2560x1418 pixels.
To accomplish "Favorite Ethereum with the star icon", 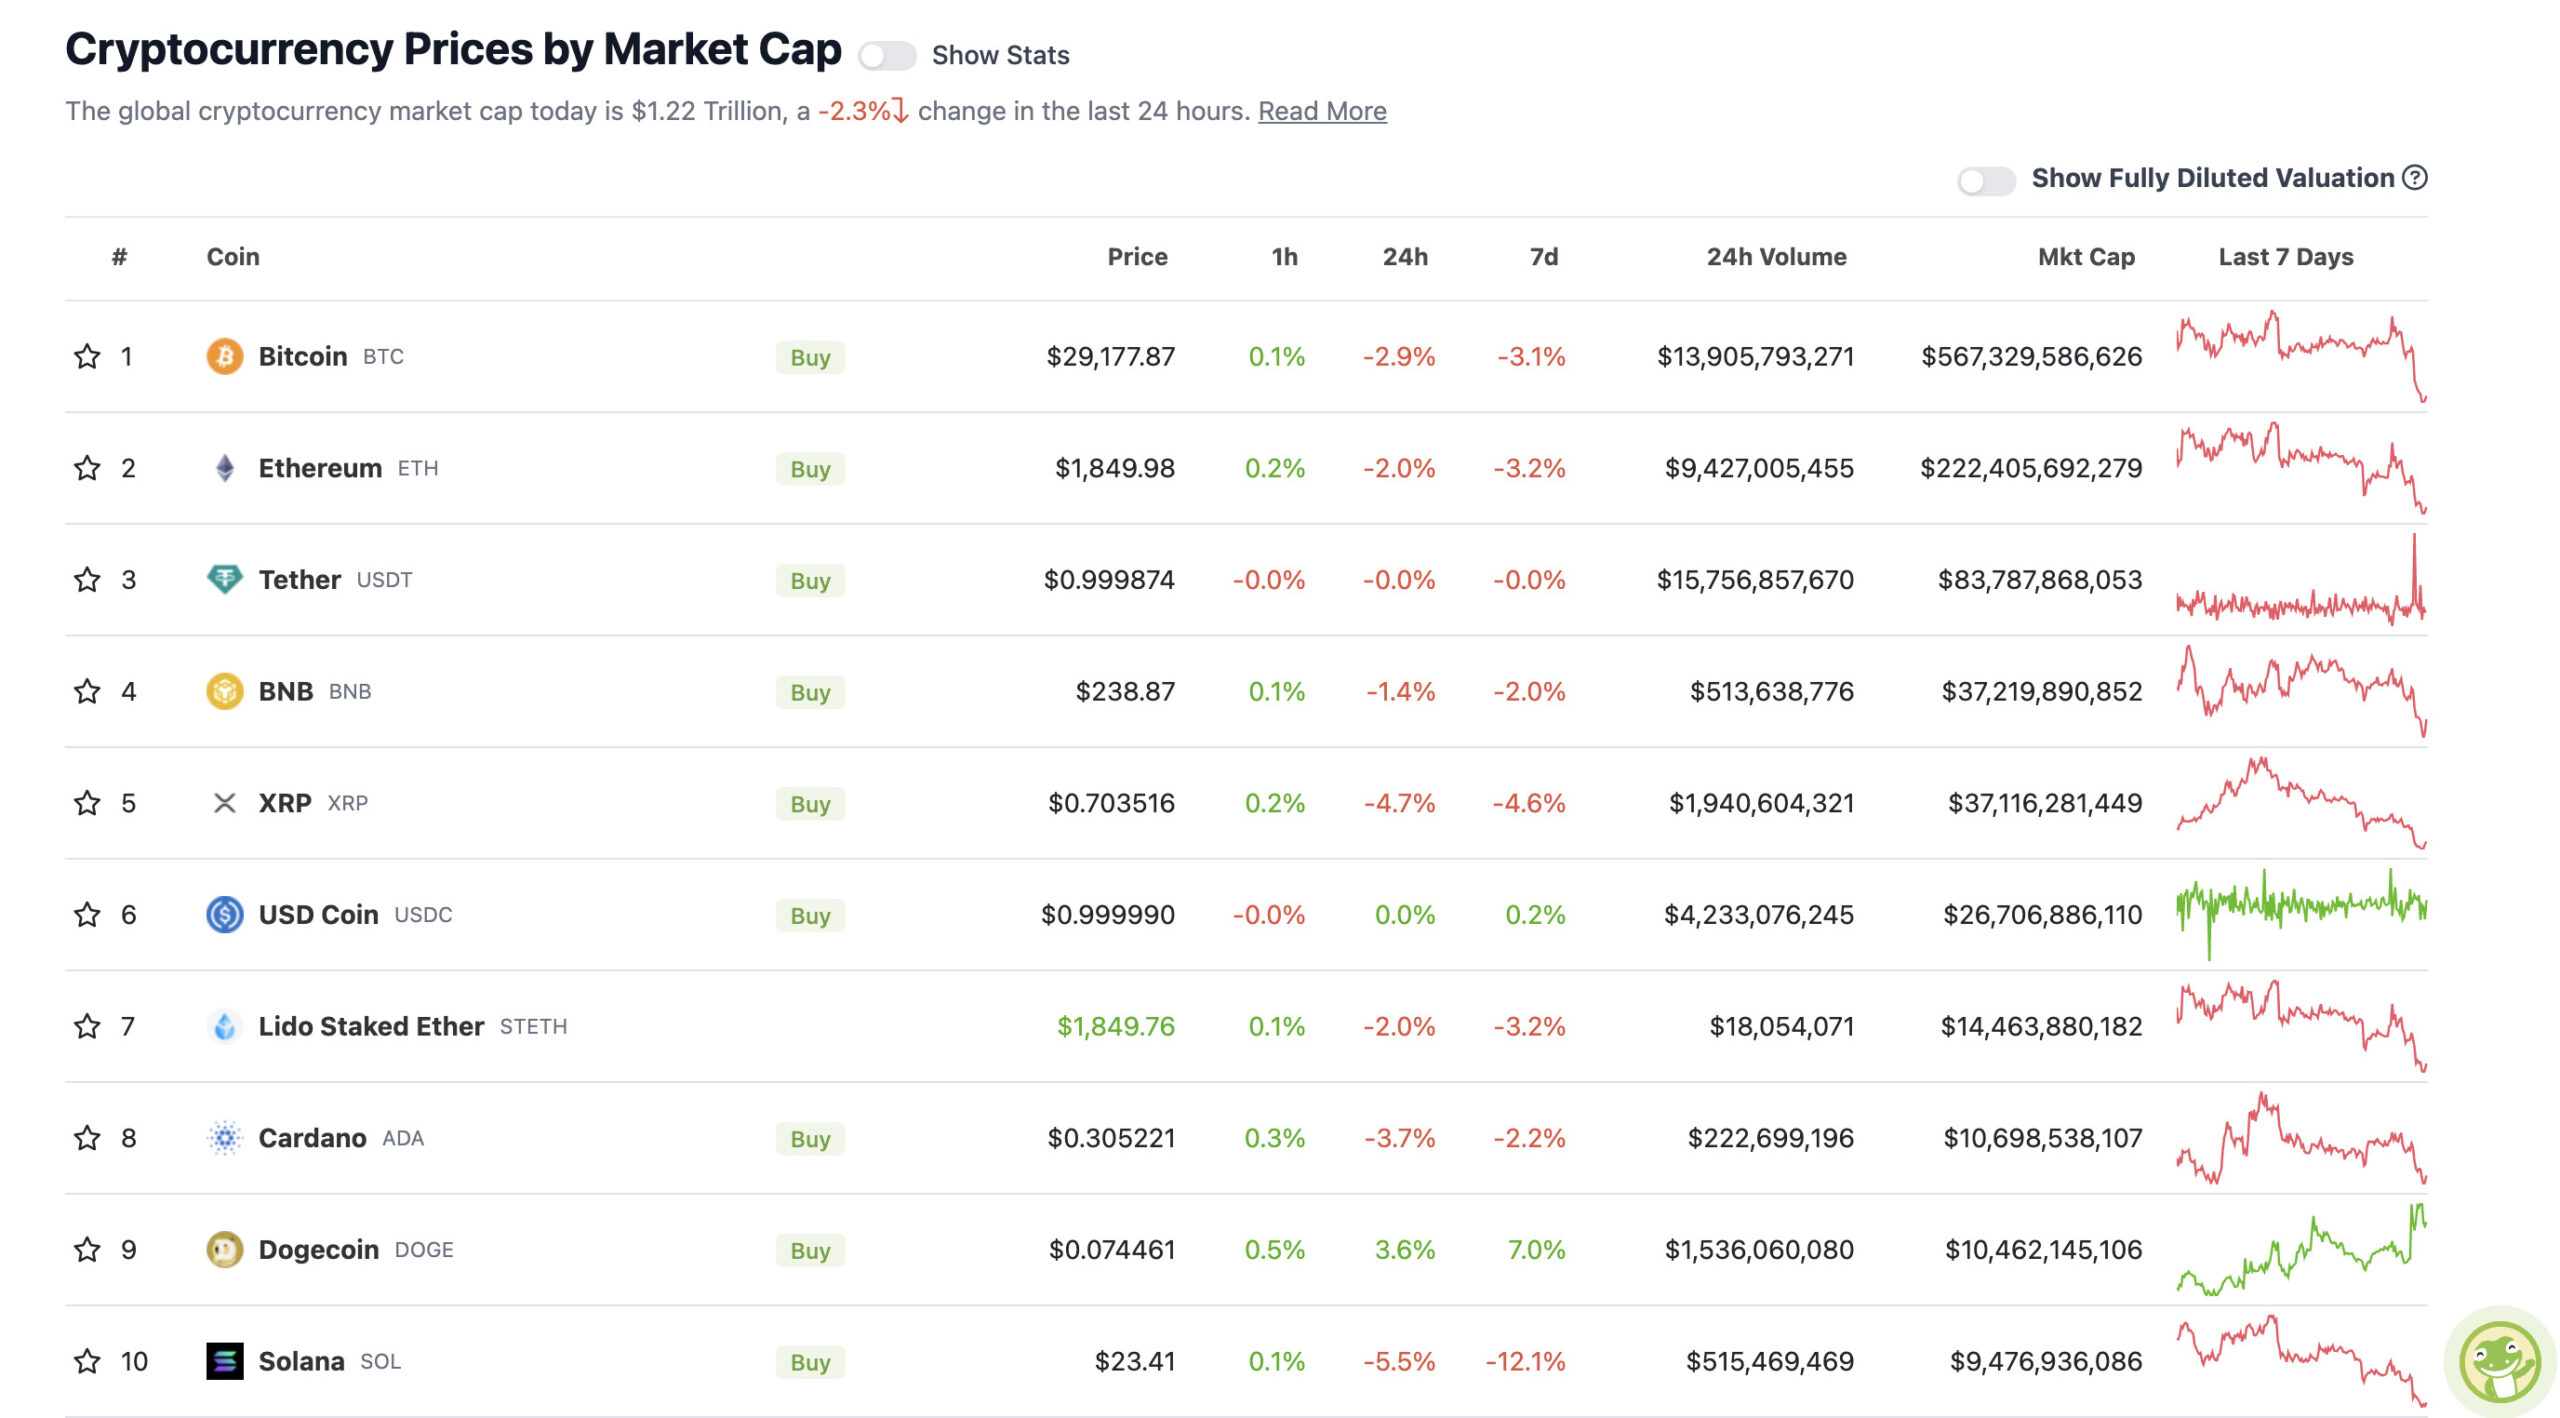I will pyautogui.click(x=87, y=468).
